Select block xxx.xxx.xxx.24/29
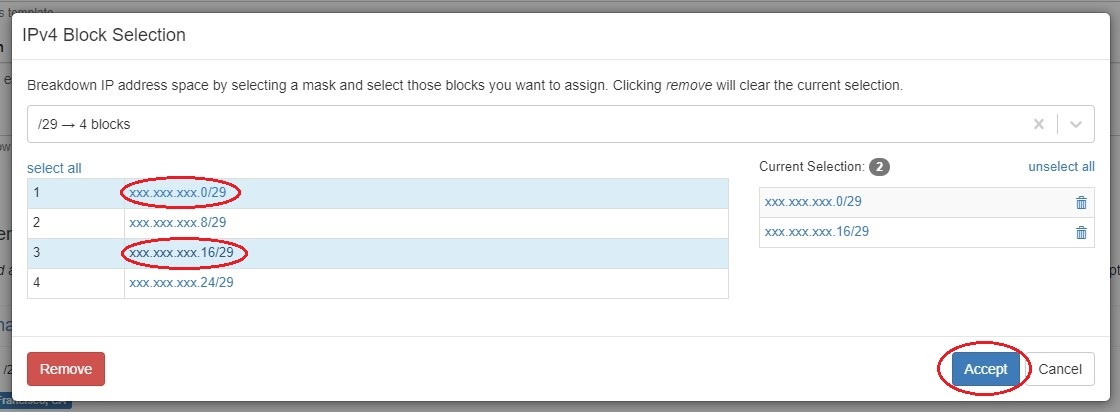This screenshot has height=412, width=1120. pos(181,283)
